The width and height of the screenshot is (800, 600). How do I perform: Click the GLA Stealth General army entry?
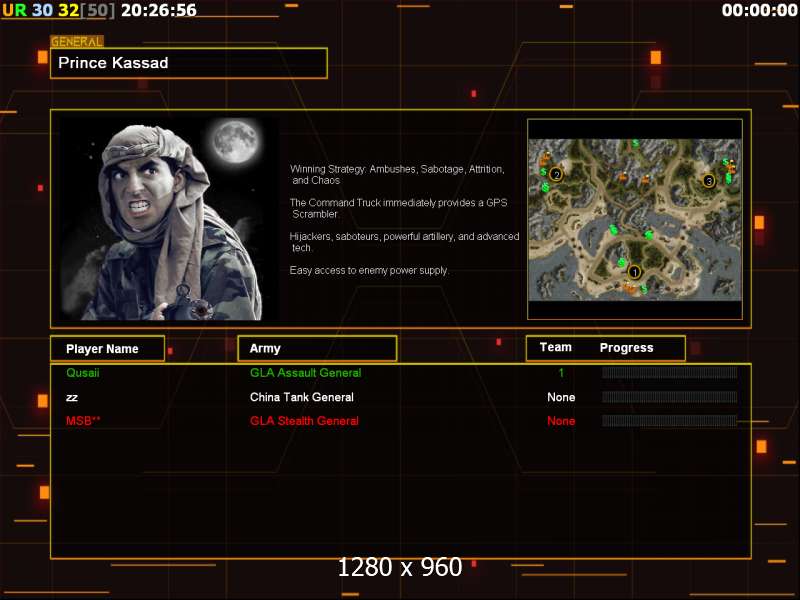pyautogui.click(x=304, y=421)
